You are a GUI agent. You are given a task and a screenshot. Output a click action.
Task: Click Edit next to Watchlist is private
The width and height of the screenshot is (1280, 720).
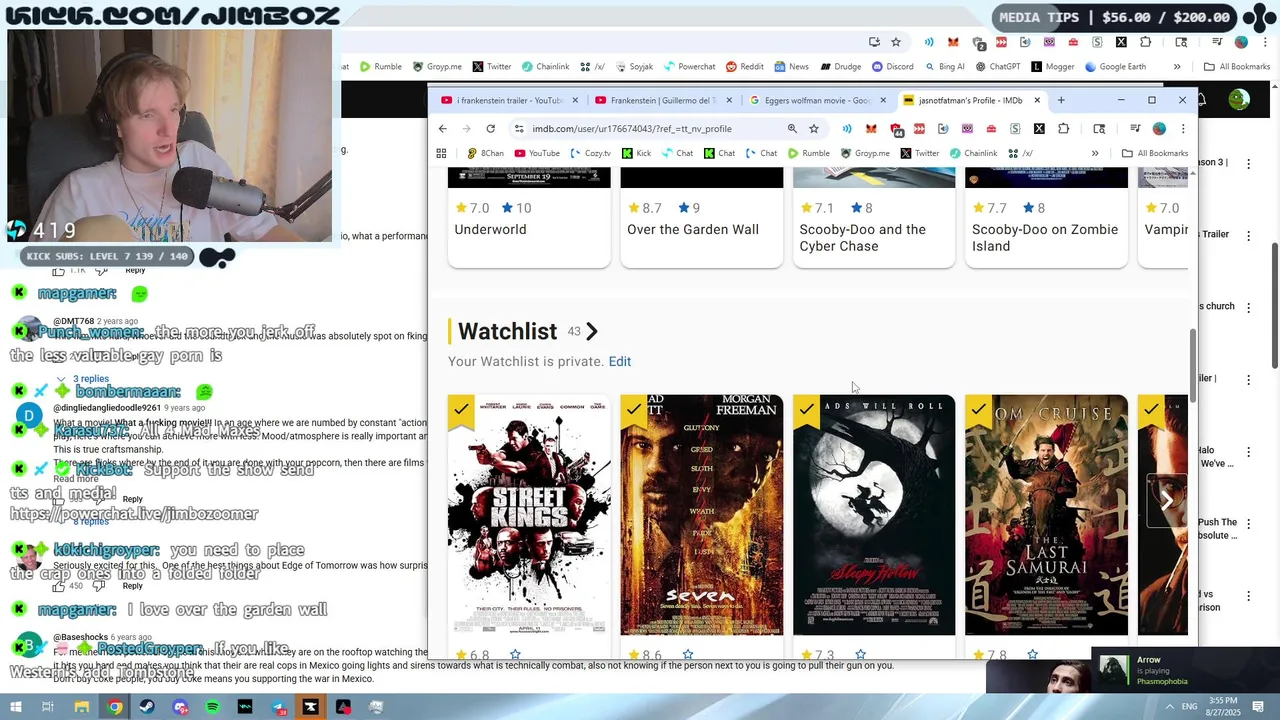point(619,361)
